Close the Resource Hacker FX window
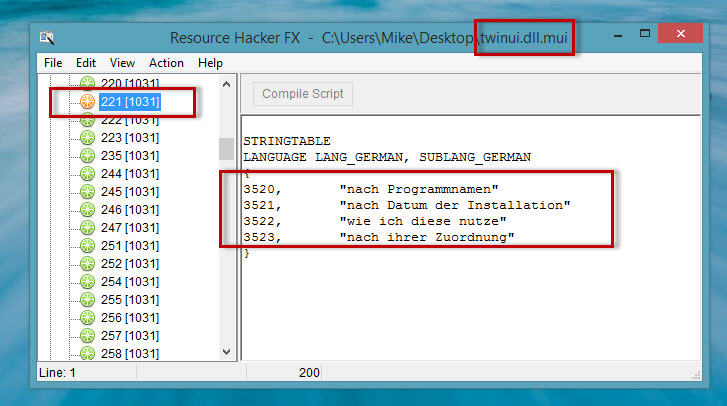 680,33
